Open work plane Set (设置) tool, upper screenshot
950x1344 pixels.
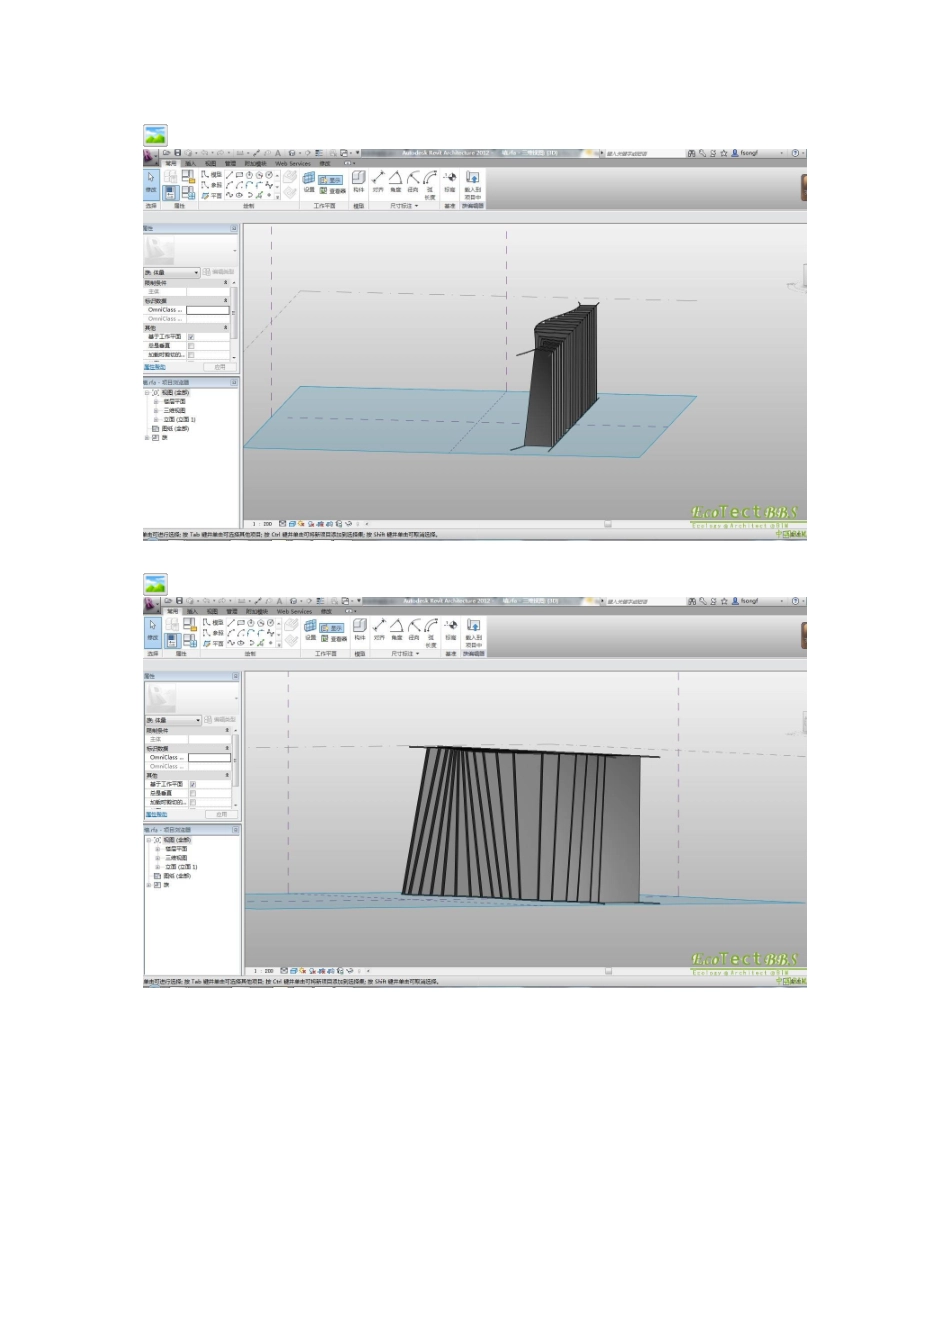309,181
